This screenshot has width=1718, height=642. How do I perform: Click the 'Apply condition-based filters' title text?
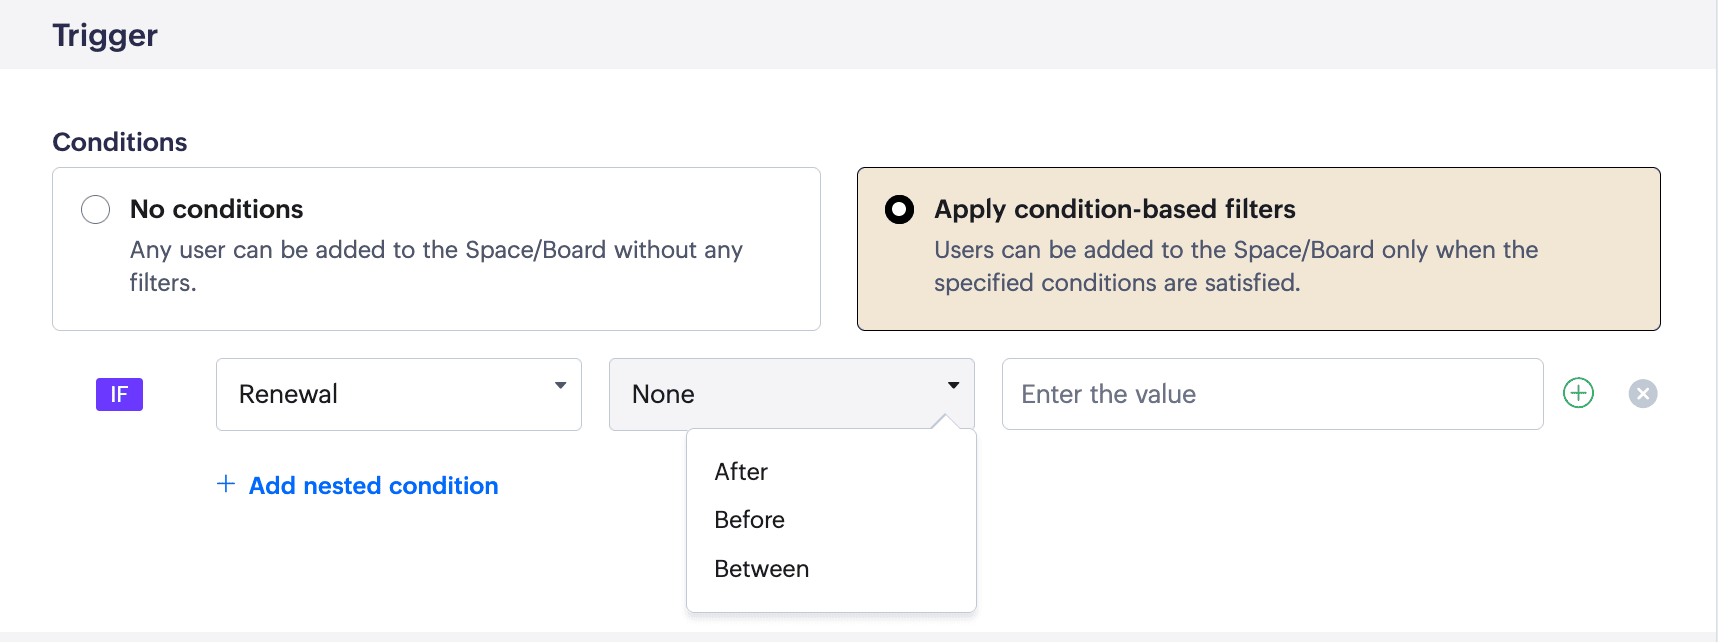click(x=1114, y=209)
